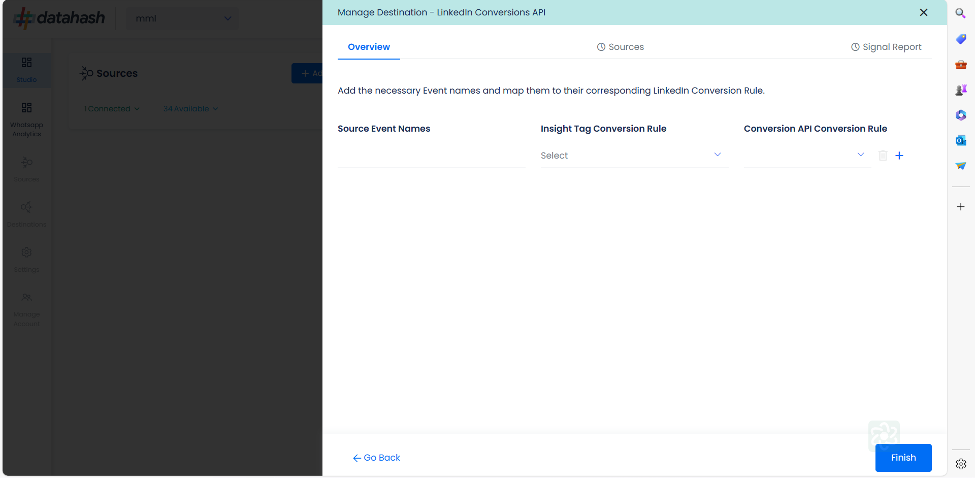Open the Insight Tag Conversion Rule dropdown
Viewport: 977px width, 479px height.
pos(634,155)
